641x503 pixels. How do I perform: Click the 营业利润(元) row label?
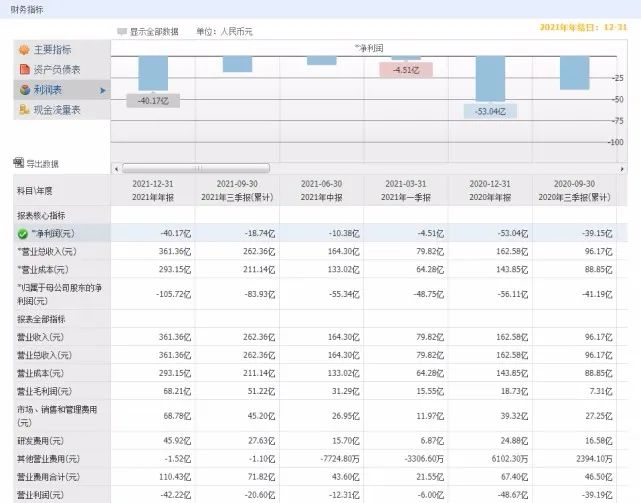pyautogui.click(x=40, y=495)
